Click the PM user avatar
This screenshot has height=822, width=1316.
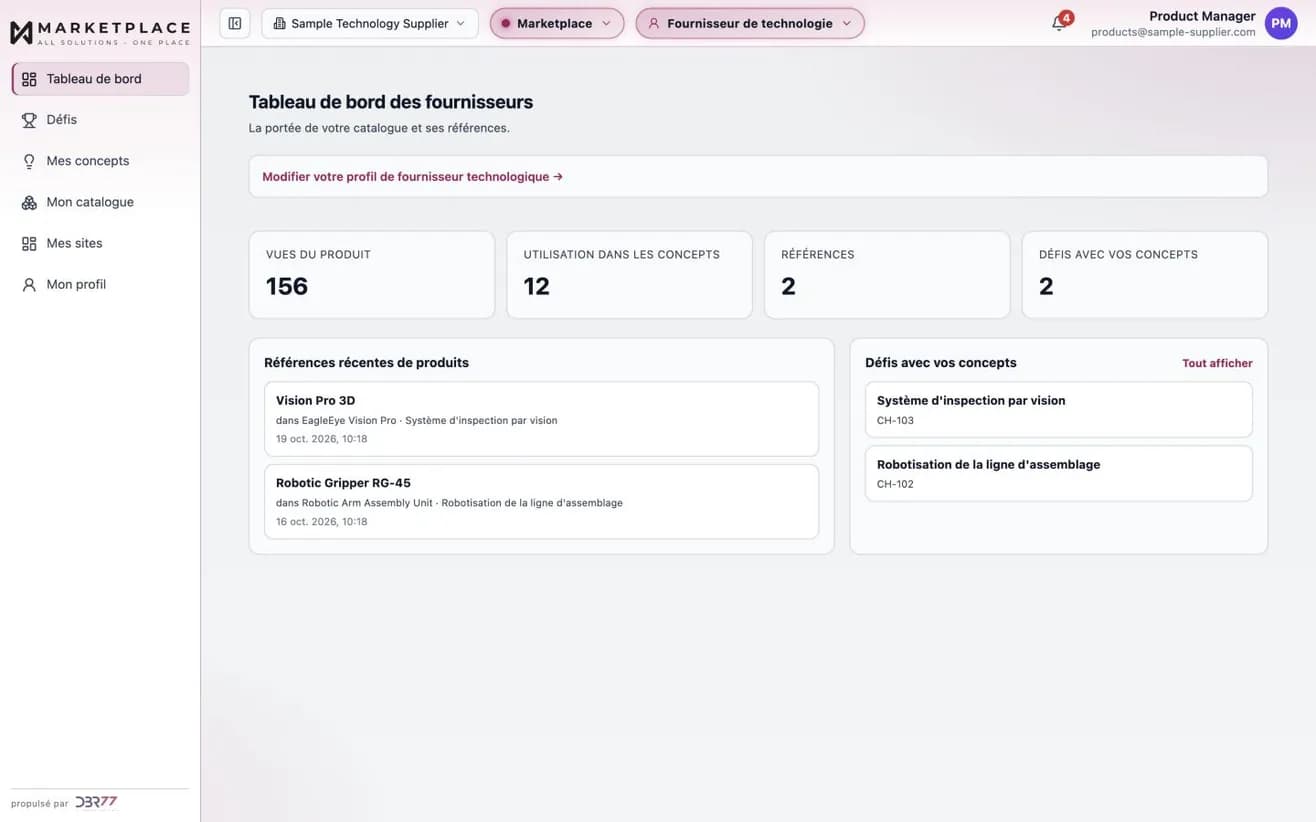1281,23
